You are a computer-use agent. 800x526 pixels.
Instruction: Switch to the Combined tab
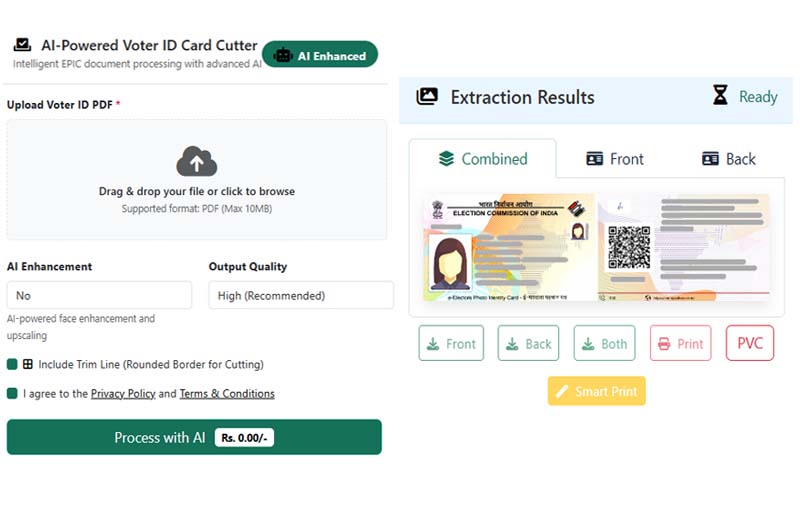(x=483, y=159)
